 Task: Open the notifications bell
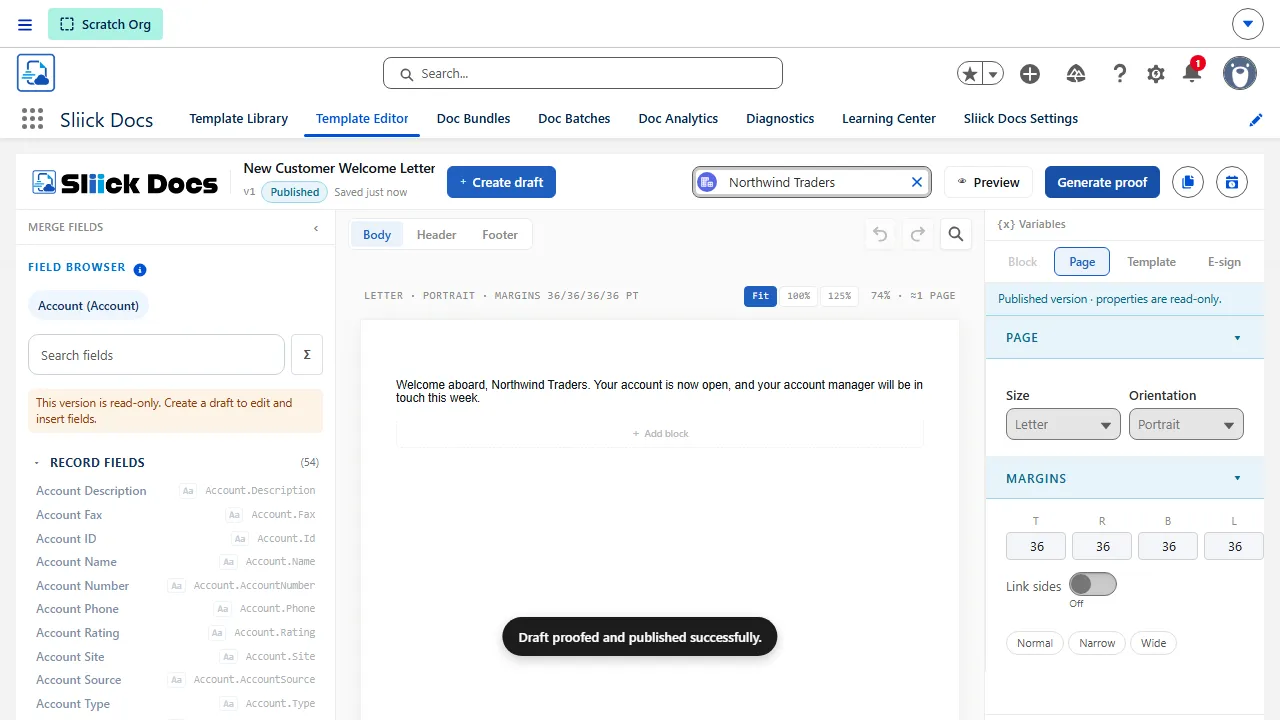point(1192,73)
